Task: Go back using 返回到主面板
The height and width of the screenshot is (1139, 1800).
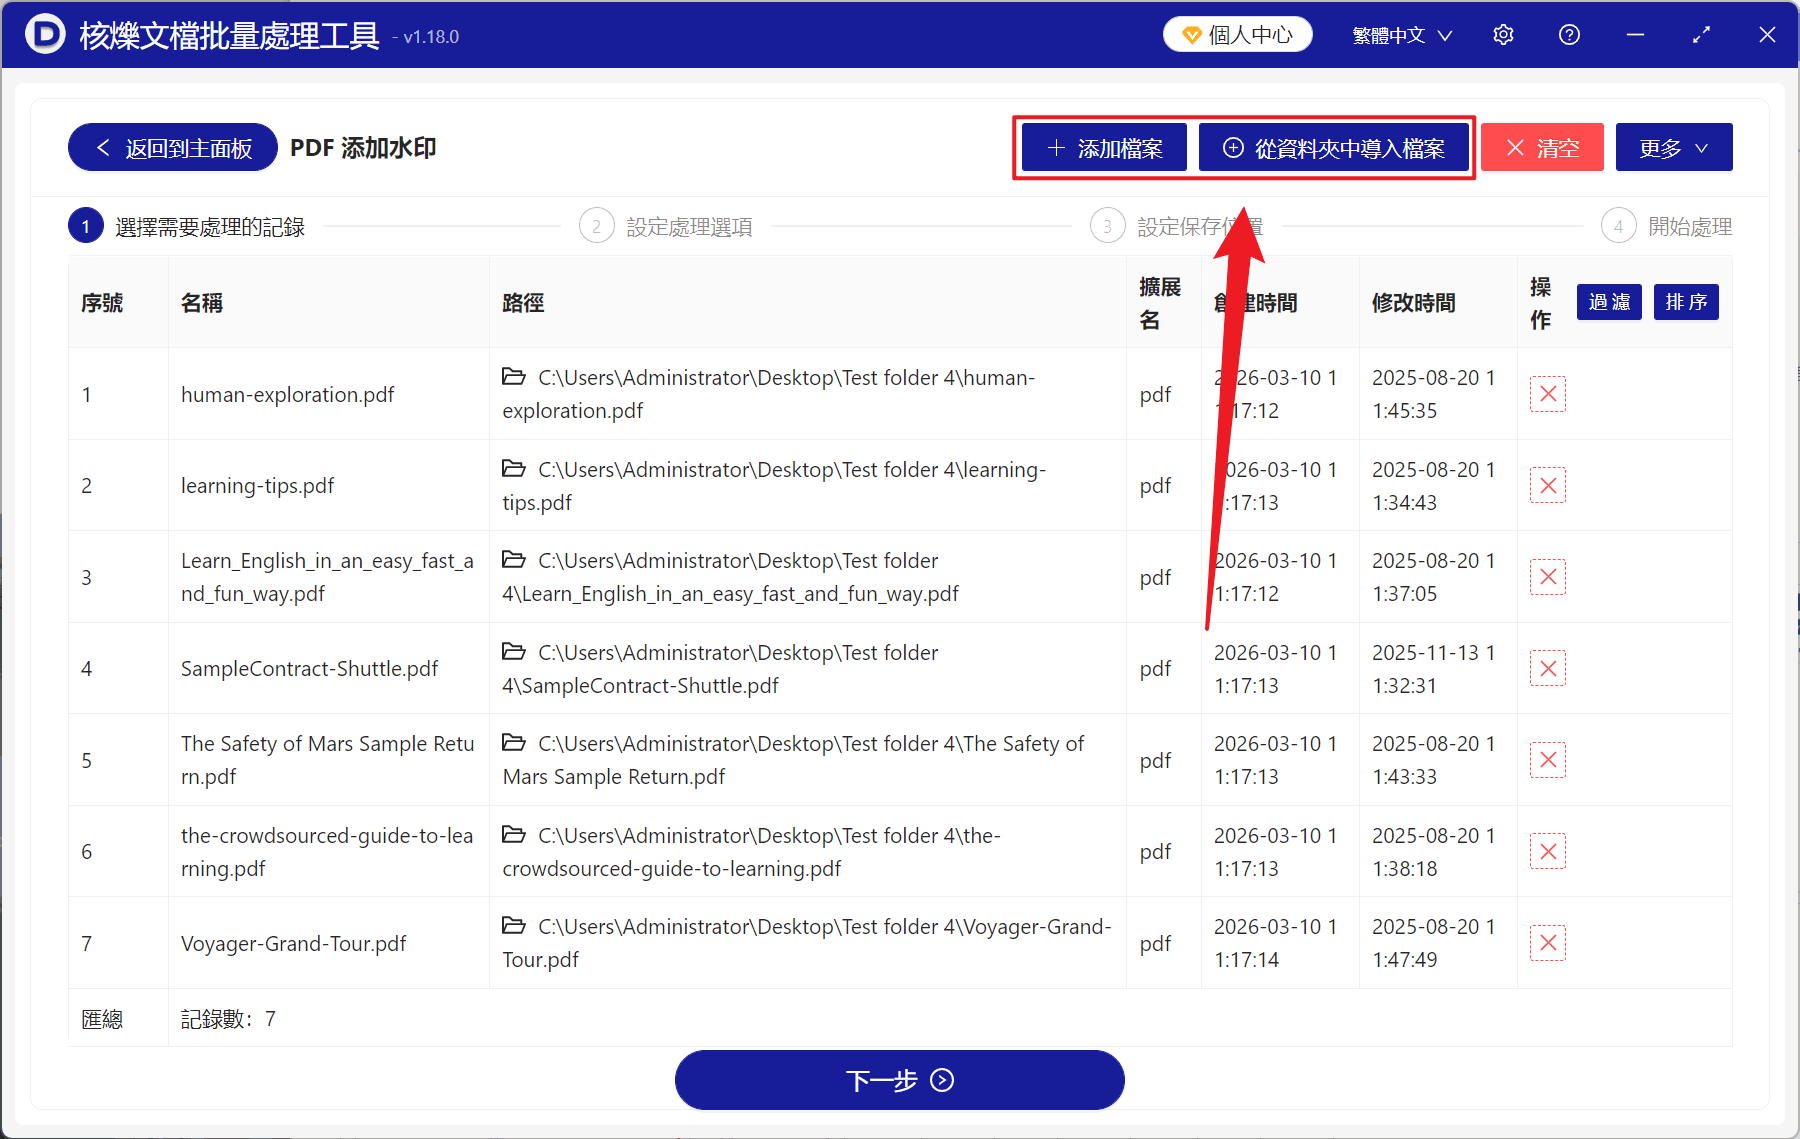Action: [x=171, y=147]
